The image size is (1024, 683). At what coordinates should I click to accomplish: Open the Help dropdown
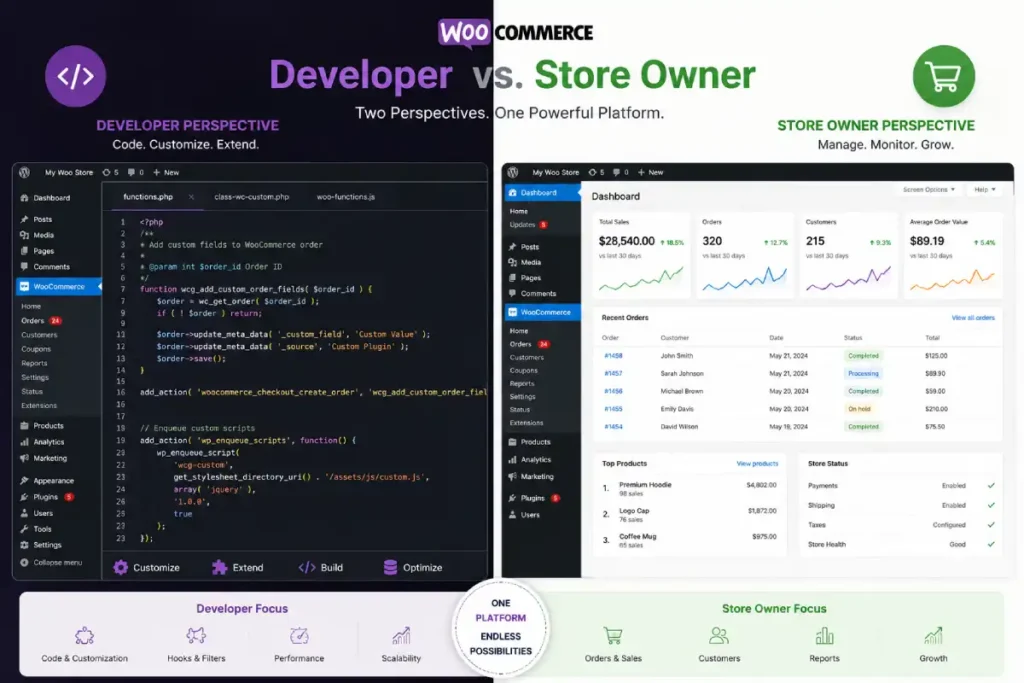(985, 189)
